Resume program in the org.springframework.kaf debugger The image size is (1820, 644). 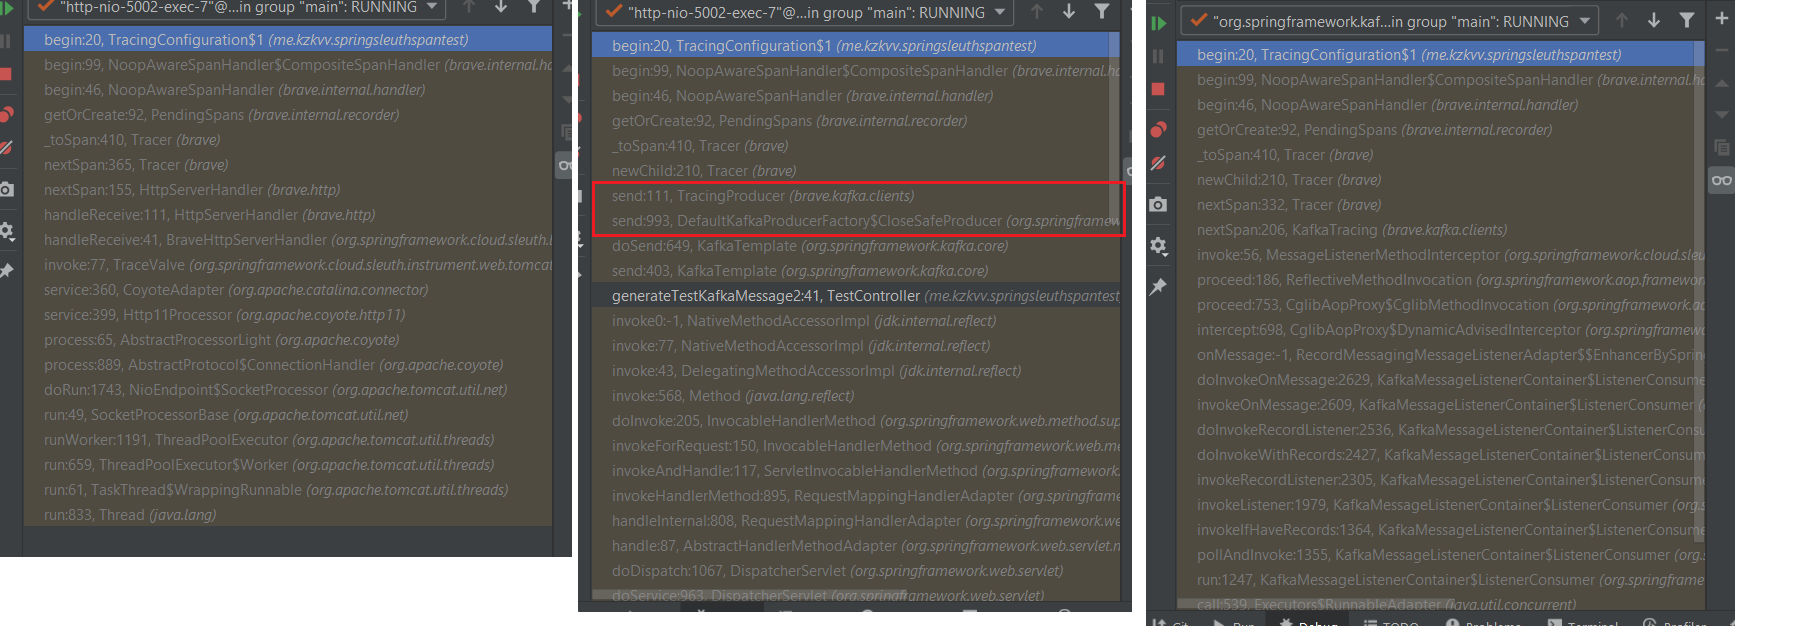tap(1158, 22)
